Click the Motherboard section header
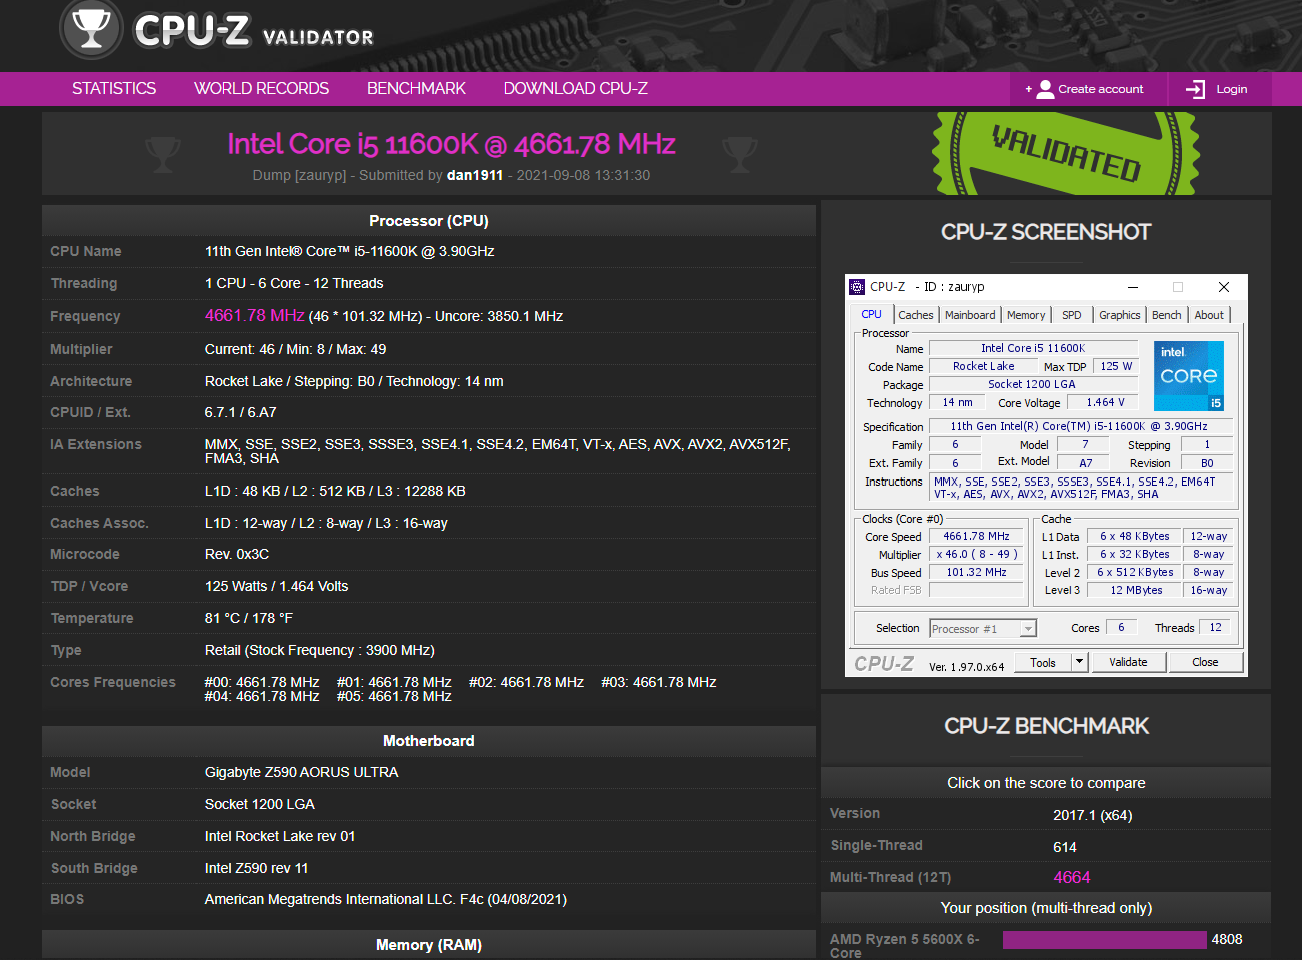The height and width of the screenshot is (960, 1302). tap(429, 741)
